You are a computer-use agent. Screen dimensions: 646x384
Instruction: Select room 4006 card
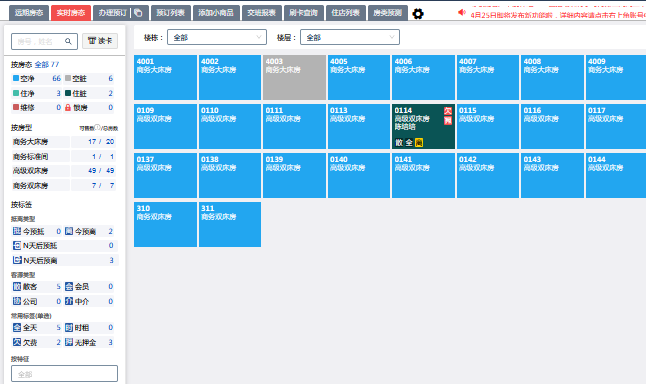423,77
